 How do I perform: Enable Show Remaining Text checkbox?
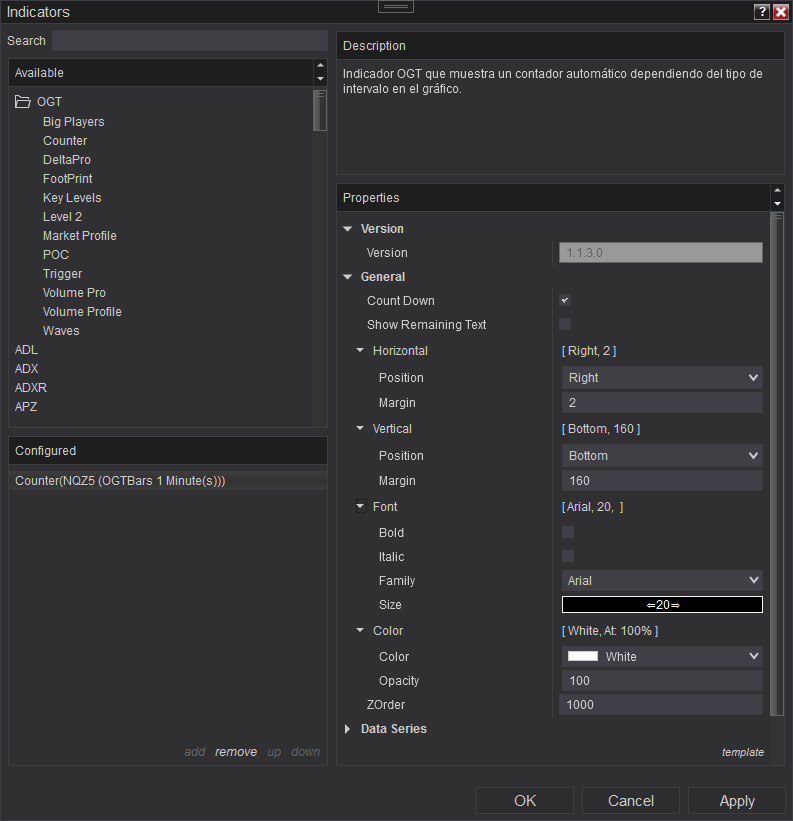[565, 324]
